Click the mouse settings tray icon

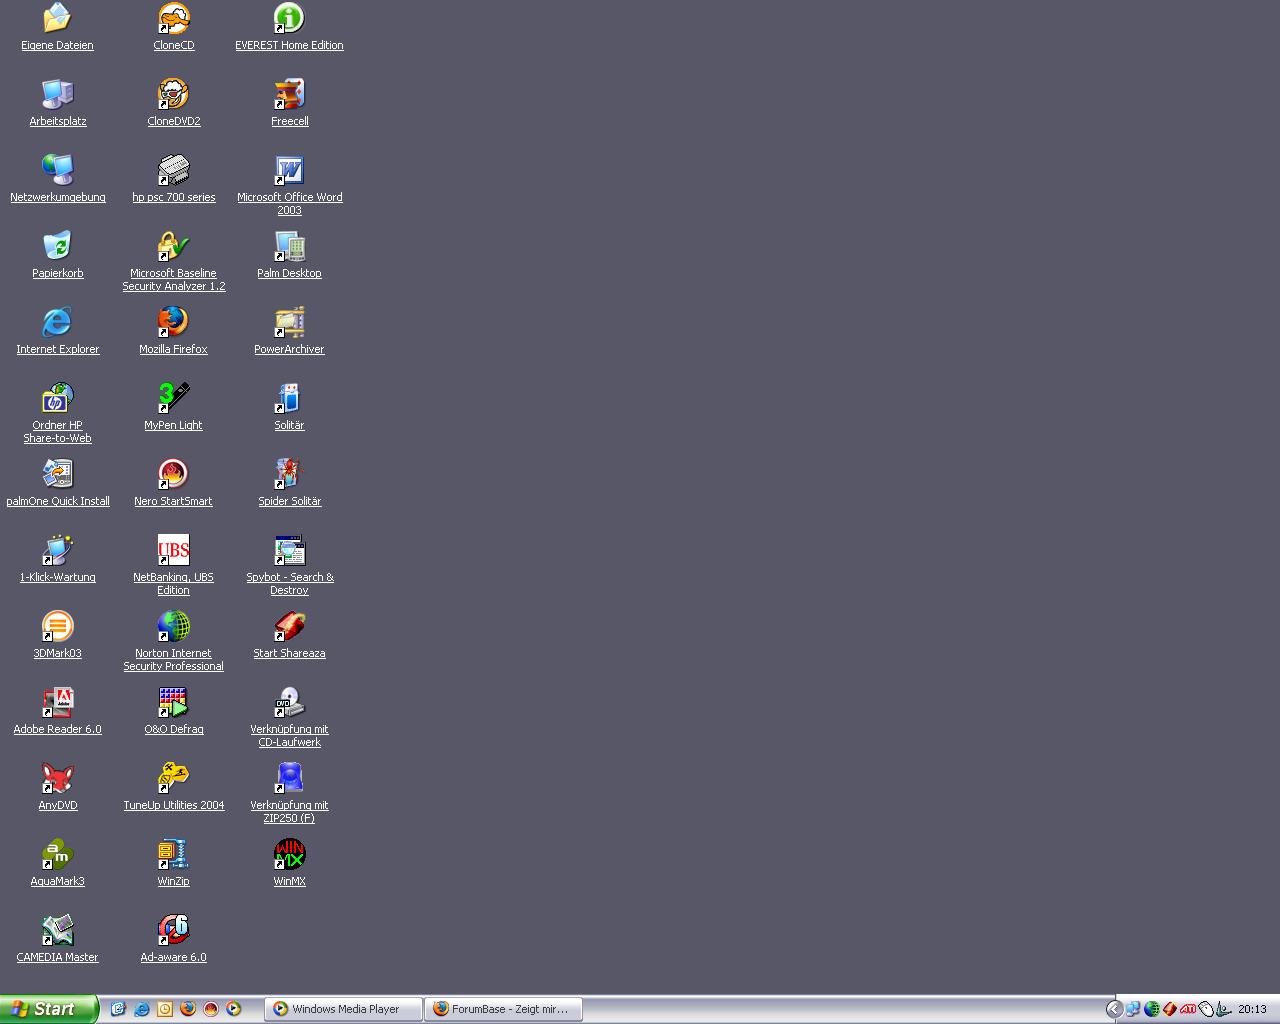[x=1206, y=1009]
